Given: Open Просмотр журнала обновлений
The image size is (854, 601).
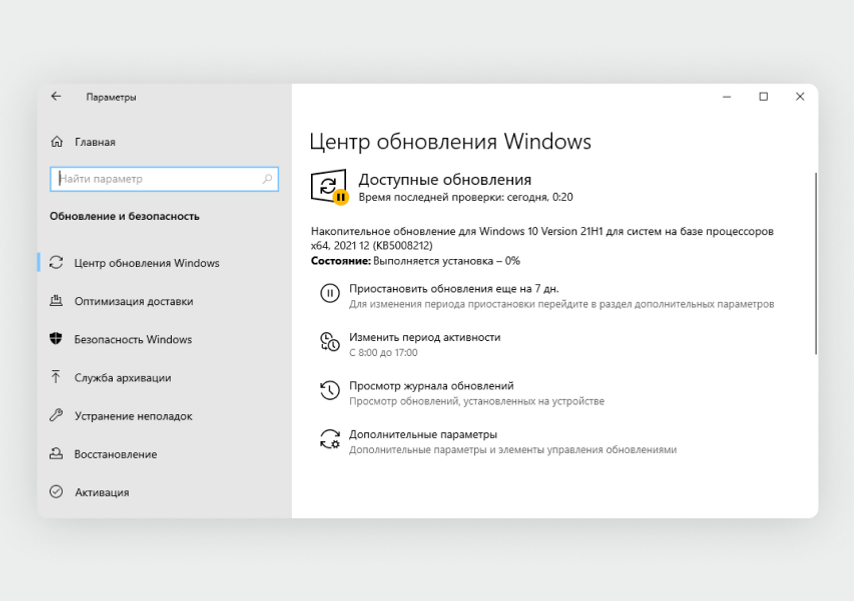Looking at the screenshot, I should point(431,385).
